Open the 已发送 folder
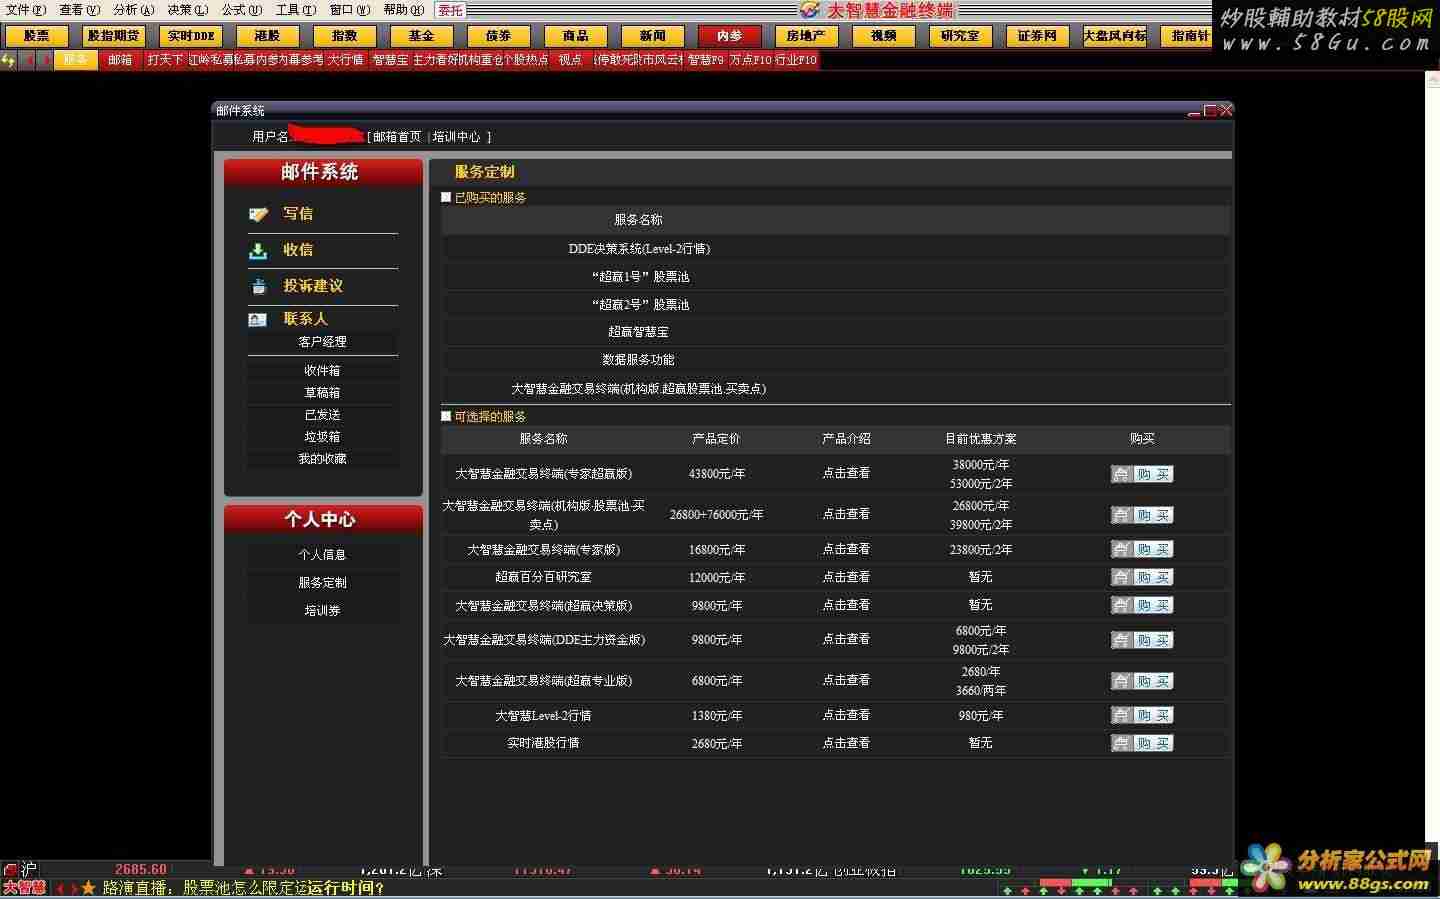The width and height of the screenshot is (1440, 899). tap(322, 415)
